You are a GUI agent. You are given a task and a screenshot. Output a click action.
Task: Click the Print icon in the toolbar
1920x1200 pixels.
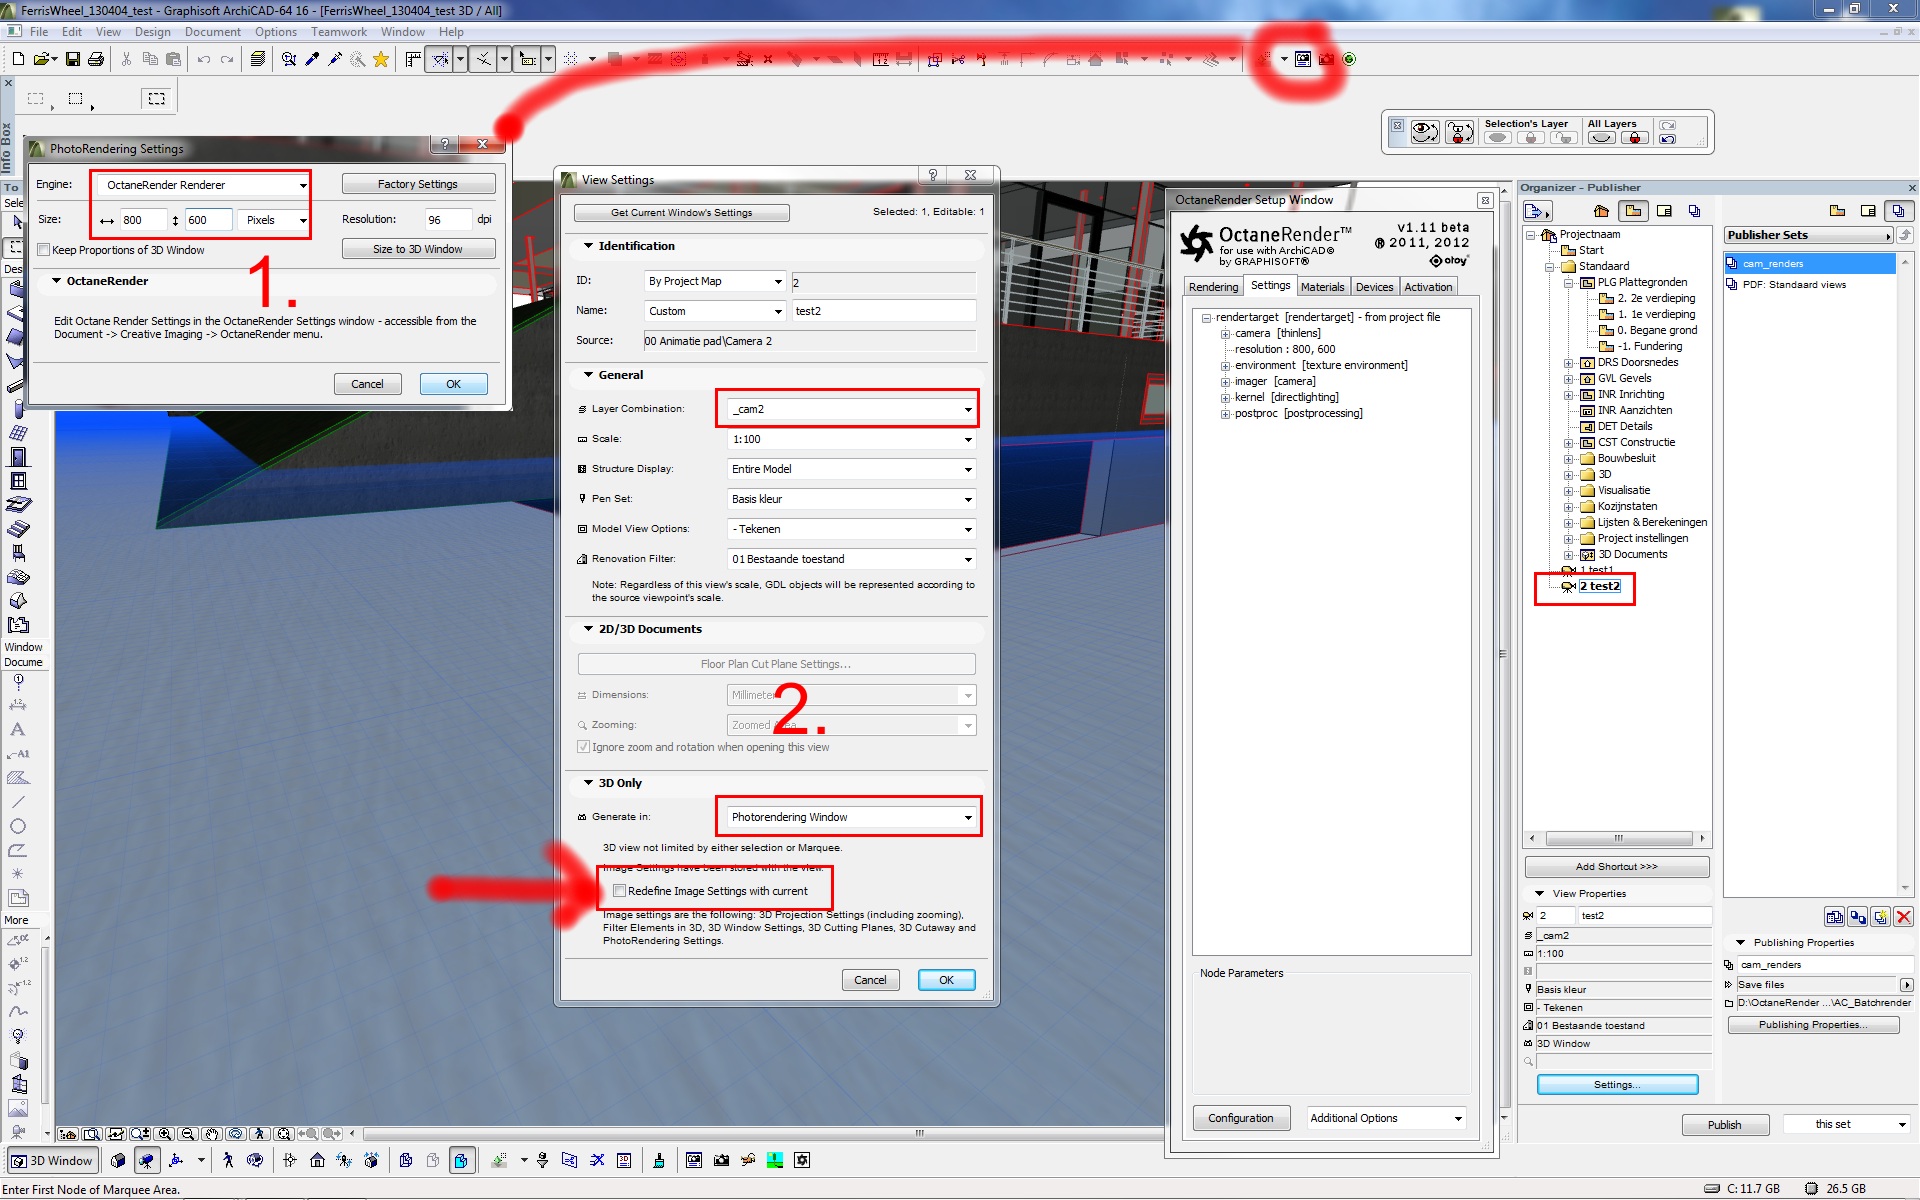(96, 60)
